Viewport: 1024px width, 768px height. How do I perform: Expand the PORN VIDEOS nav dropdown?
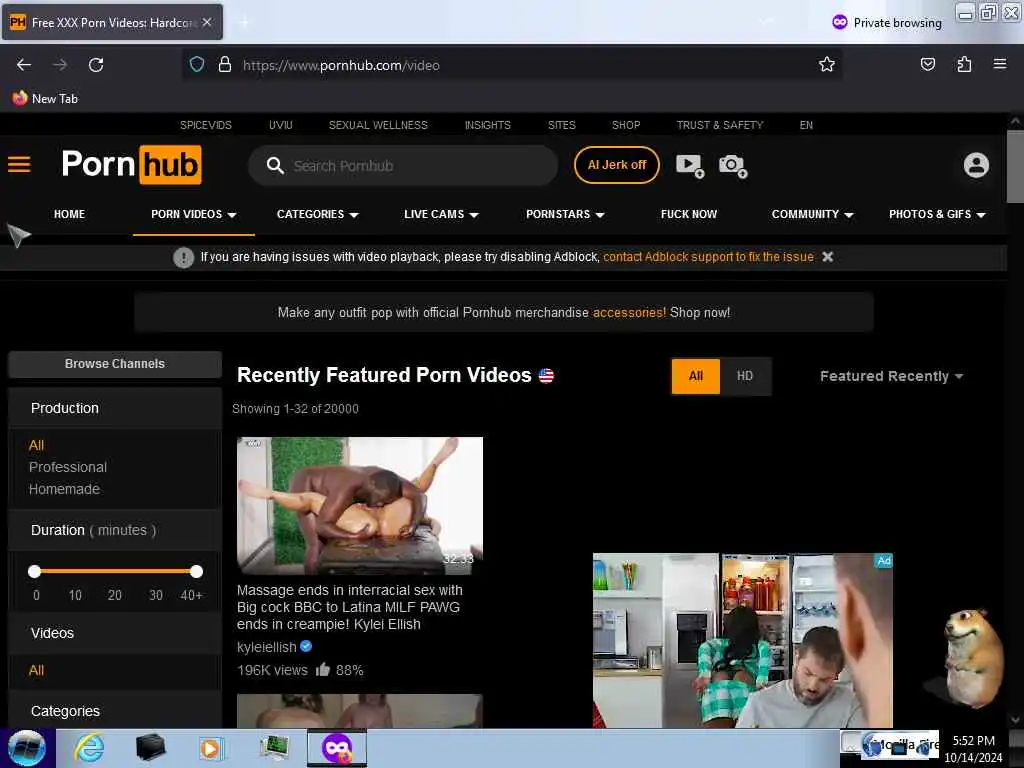click(193, 214)
